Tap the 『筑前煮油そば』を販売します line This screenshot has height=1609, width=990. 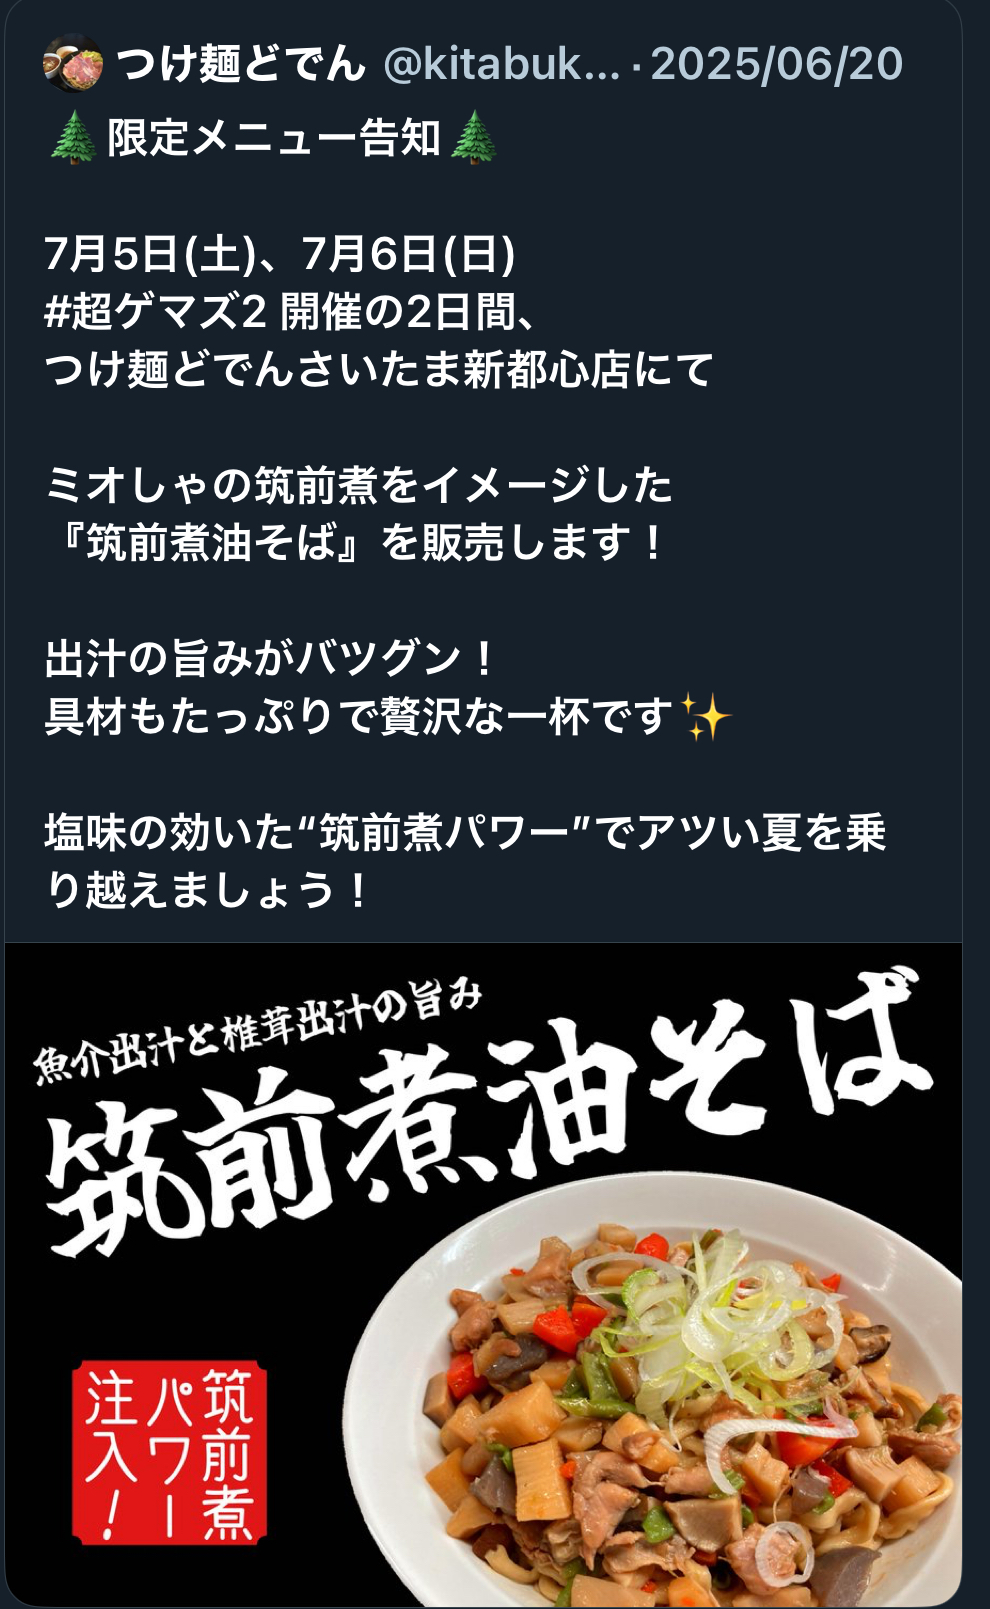[355, 543]
